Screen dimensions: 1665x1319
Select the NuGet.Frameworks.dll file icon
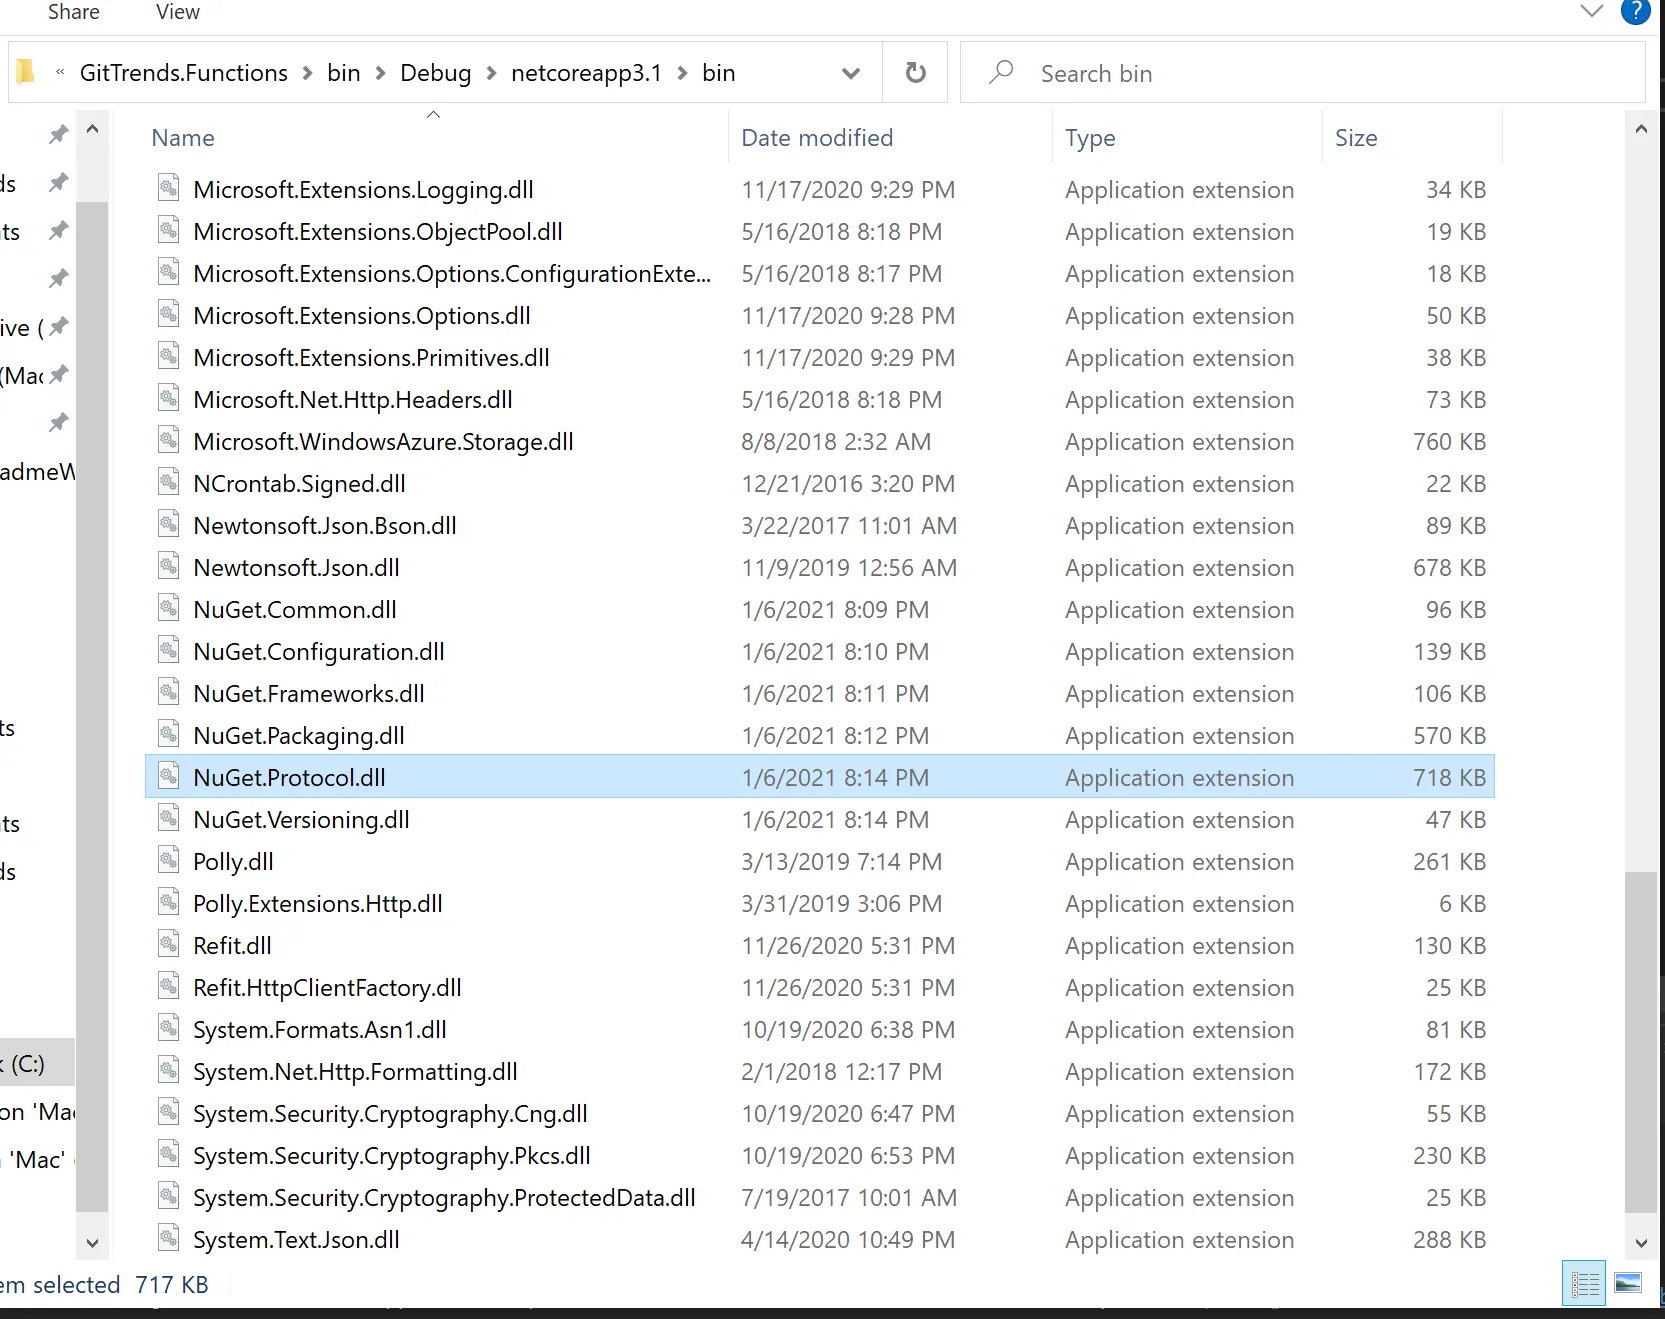pos(169,692)
